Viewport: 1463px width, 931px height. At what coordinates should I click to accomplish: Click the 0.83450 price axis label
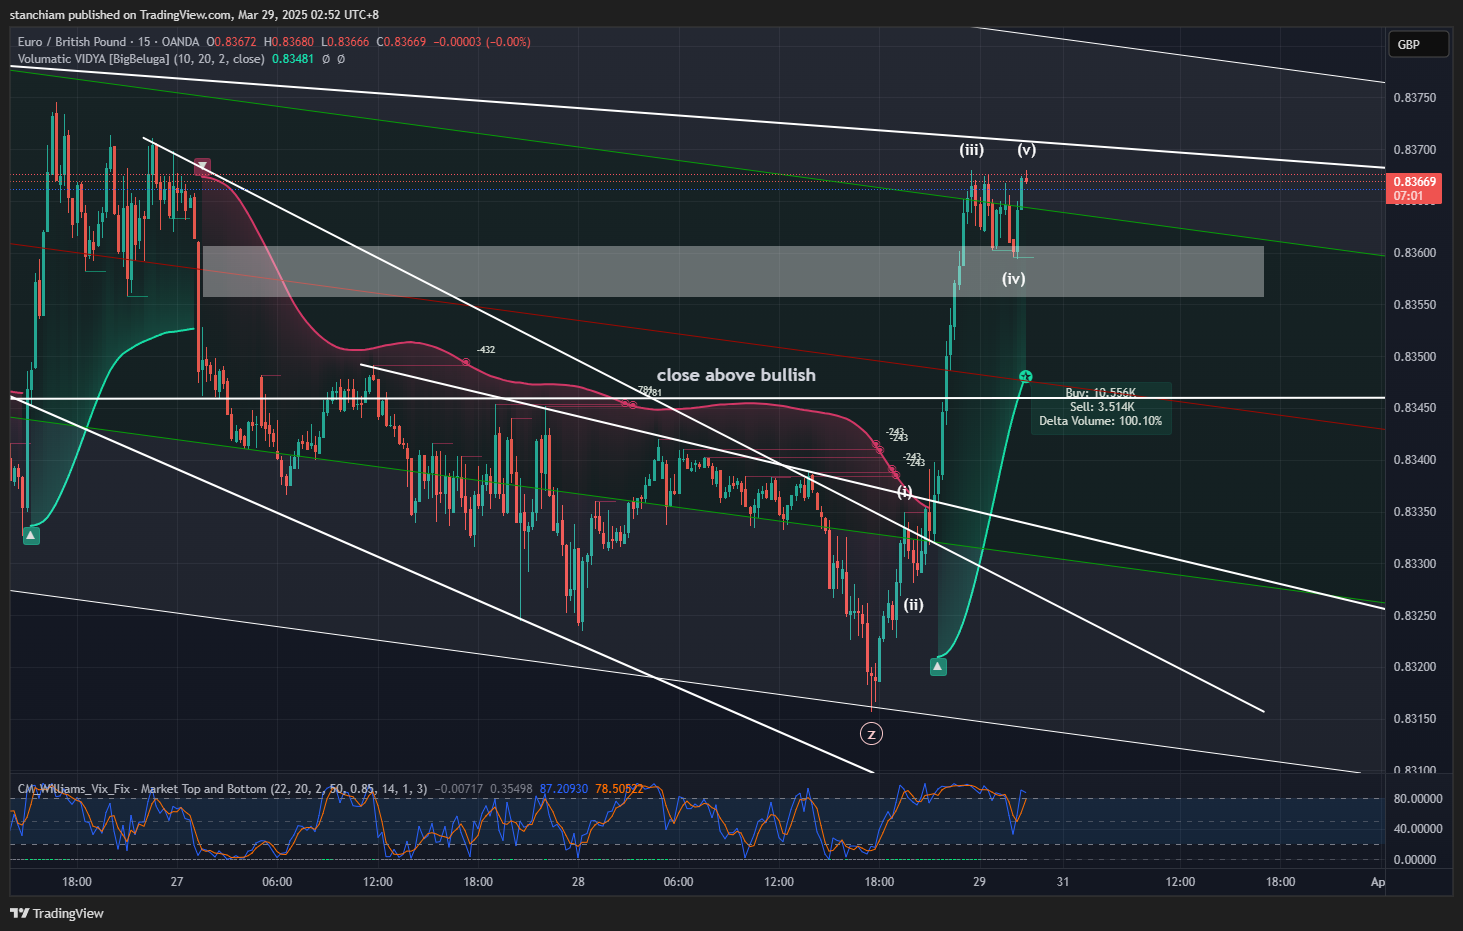[x=1415, y=408]
